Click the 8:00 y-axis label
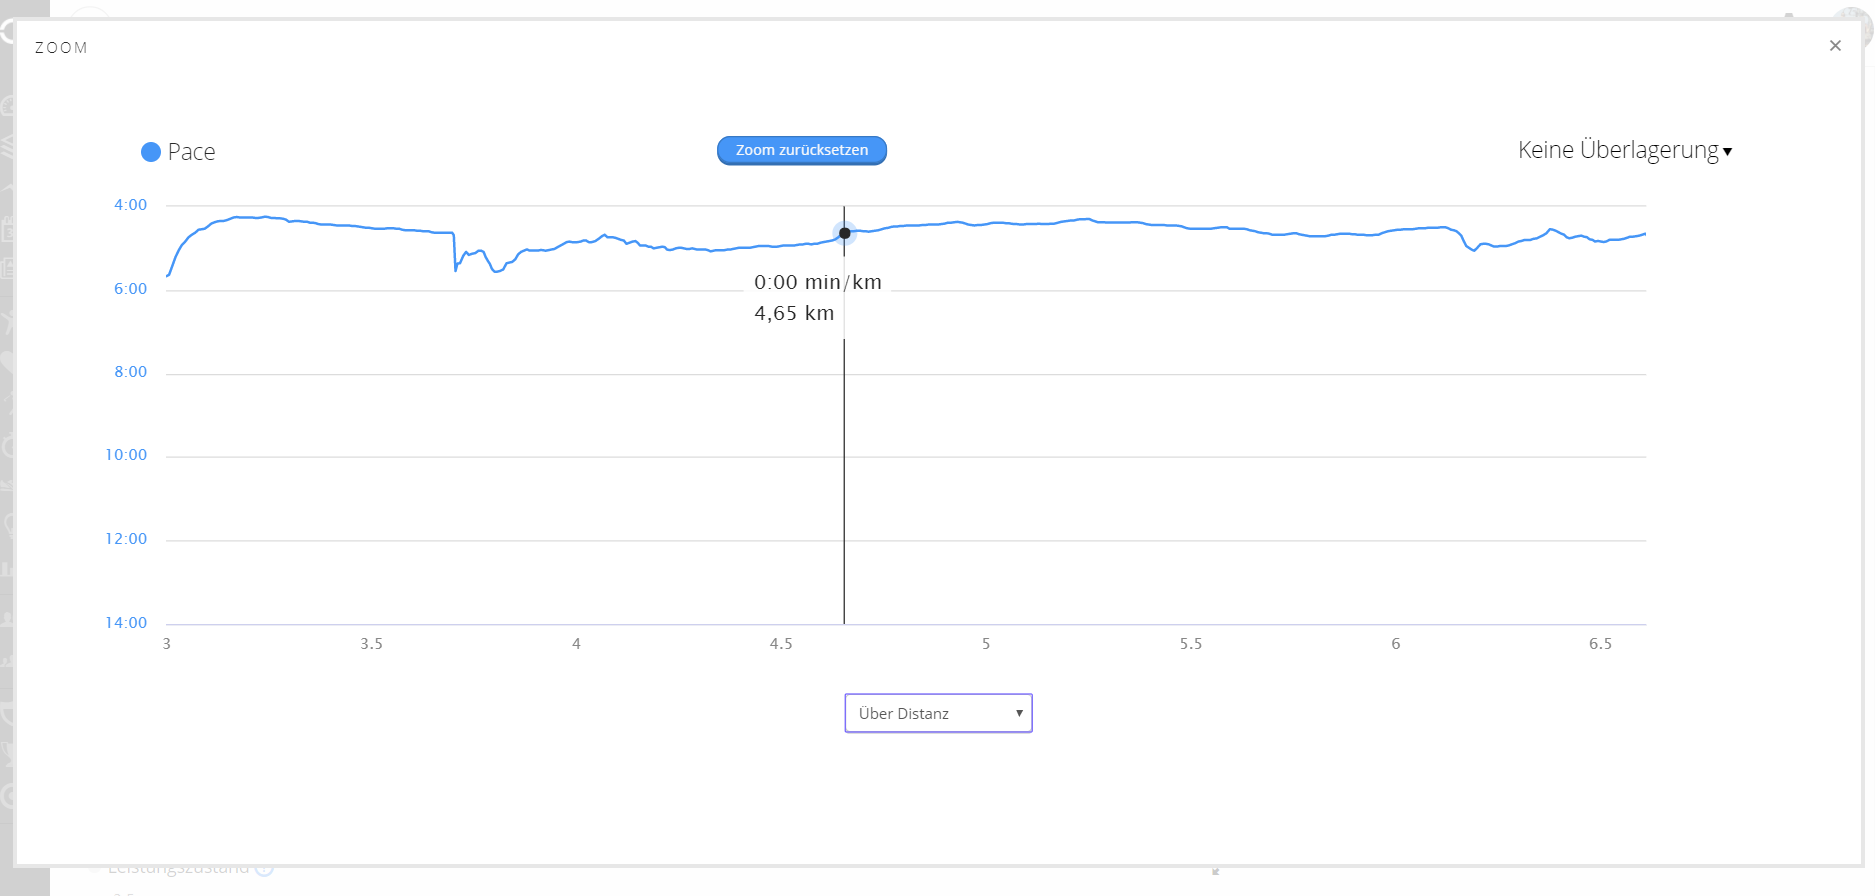The width and height of the screenshot is (1875, 896). tap(130, 372)
